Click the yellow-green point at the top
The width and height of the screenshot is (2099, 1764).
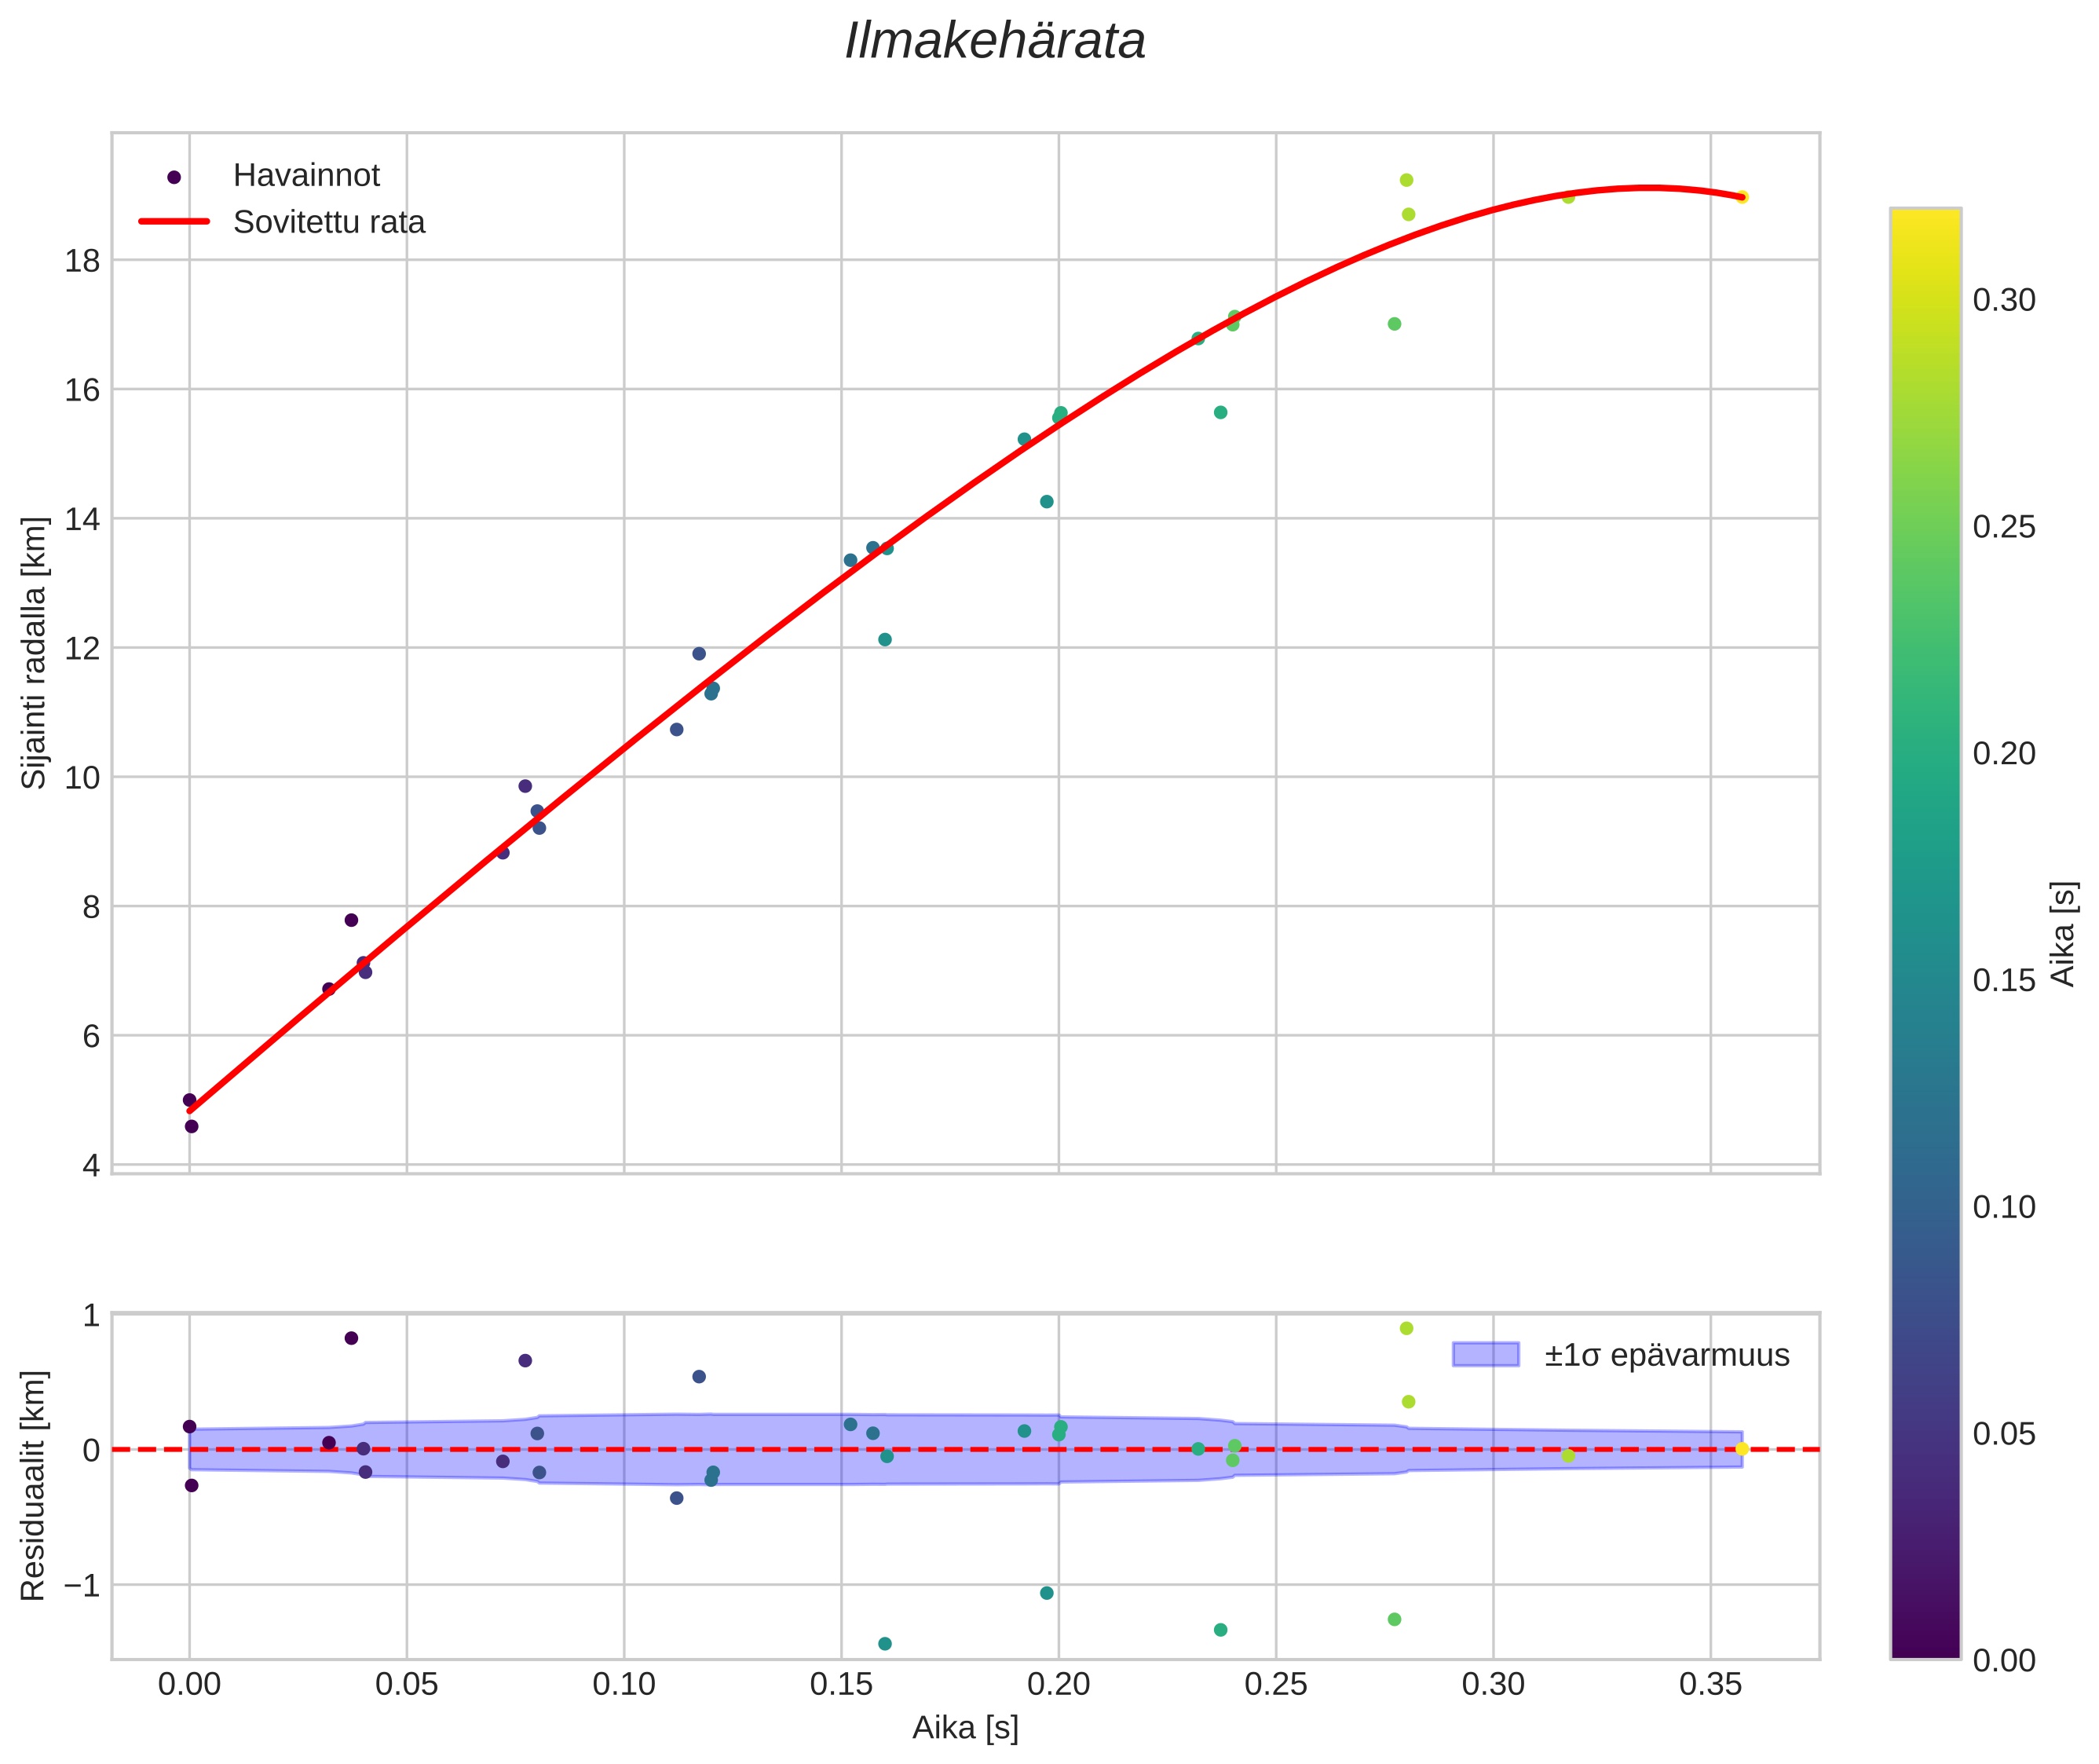(x=1406, y=180)
